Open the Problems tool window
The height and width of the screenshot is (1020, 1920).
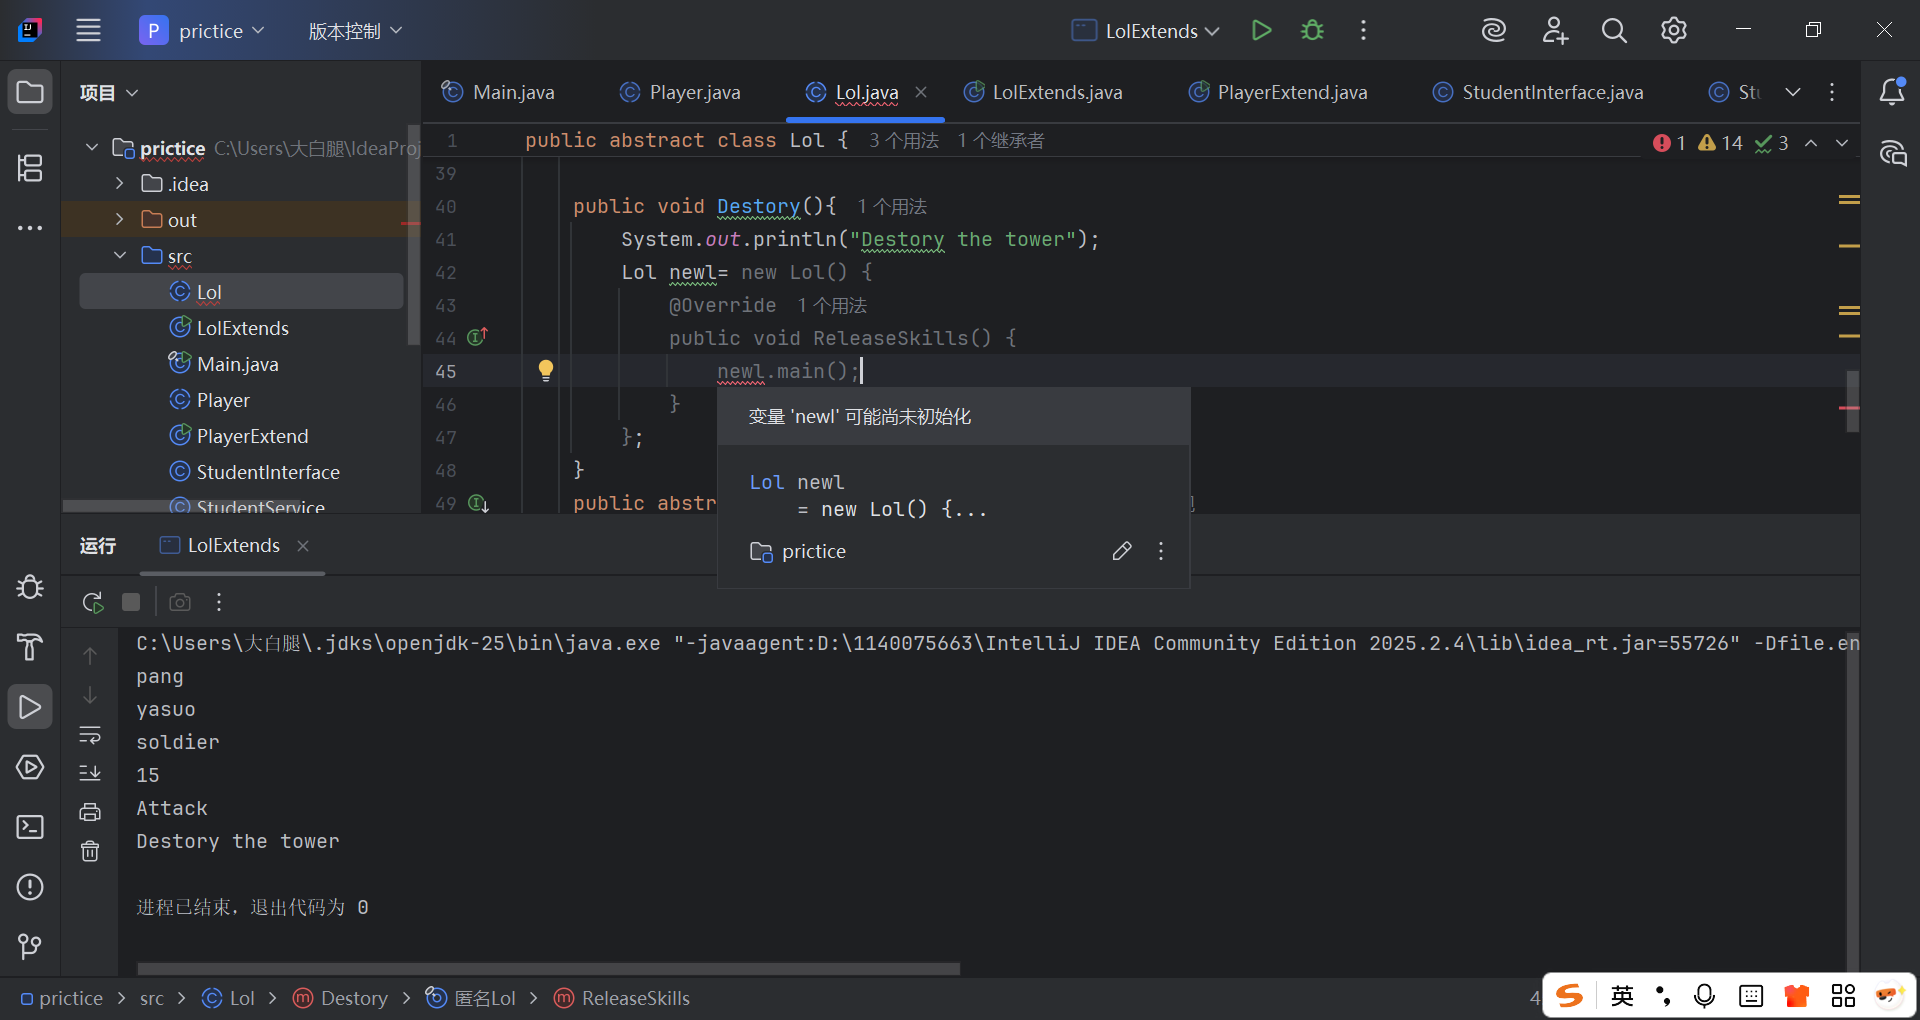pos(30,887)
